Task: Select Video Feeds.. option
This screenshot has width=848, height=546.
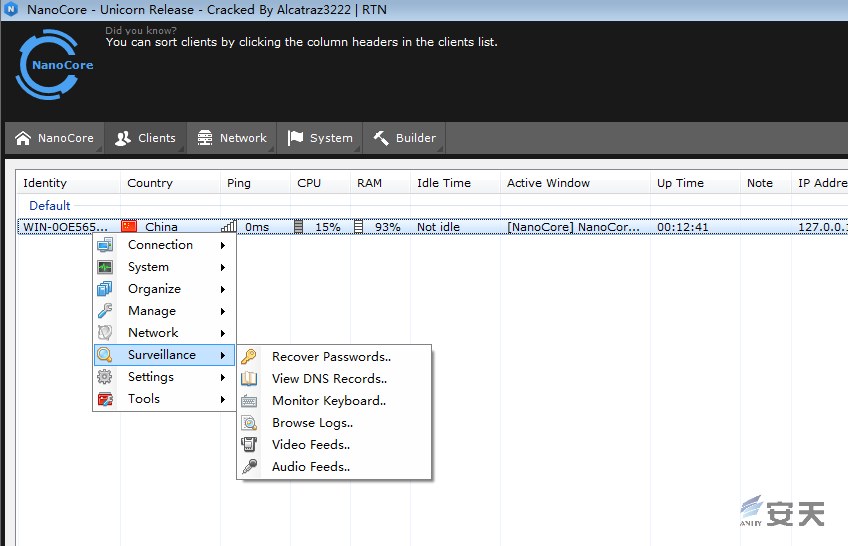Action: [x=334, y=444]
